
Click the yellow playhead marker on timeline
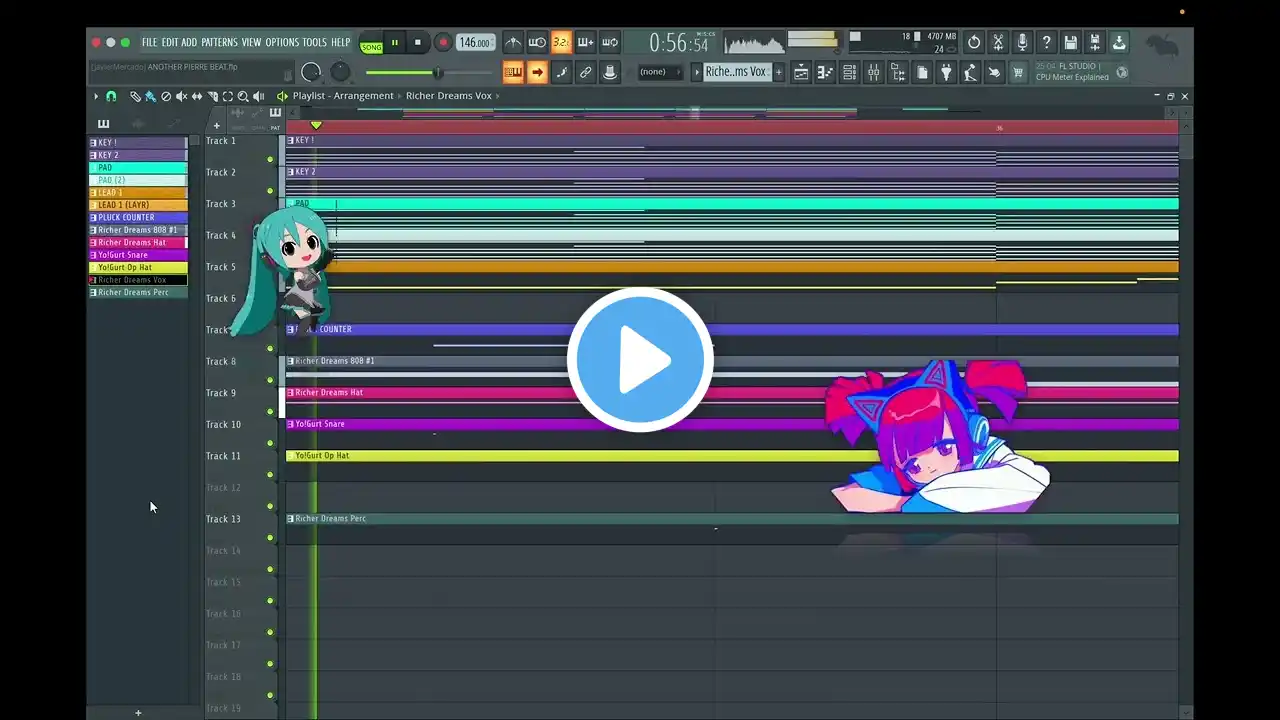pos(316,125)
